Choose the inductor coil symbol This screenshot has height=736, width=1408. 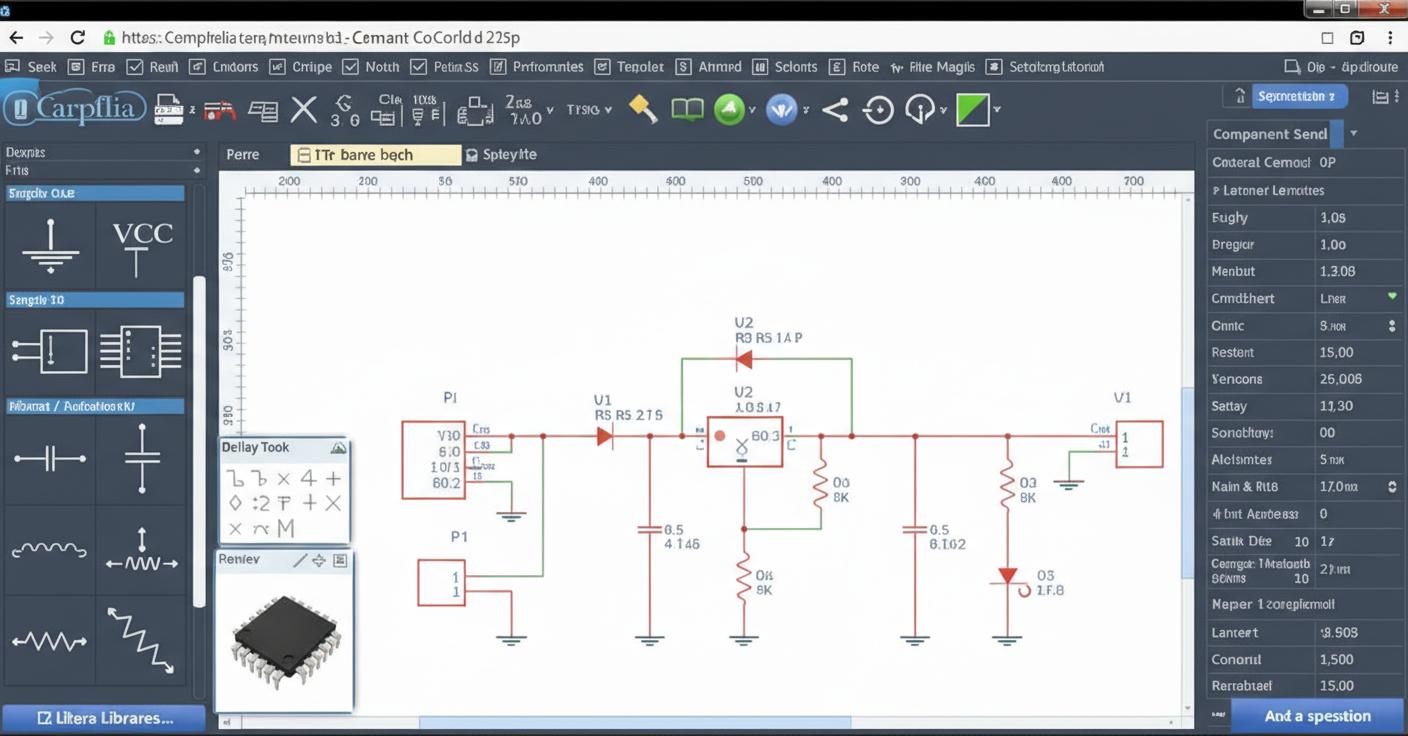[50, 550]
